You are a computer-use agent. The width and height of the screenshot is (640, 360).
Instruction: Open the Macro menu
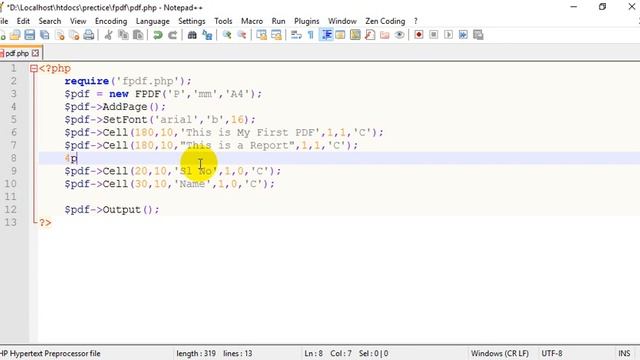252,21
